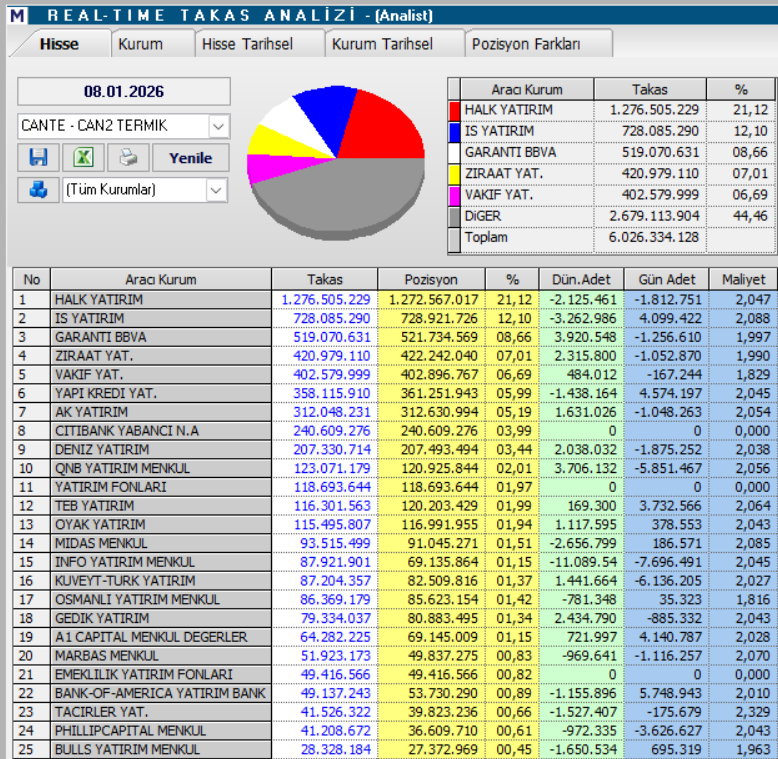Click Gün Adet value 5.748.943
Image resolution: width=778 pixels, height=759 pixels.
click(x=670, y=694)
